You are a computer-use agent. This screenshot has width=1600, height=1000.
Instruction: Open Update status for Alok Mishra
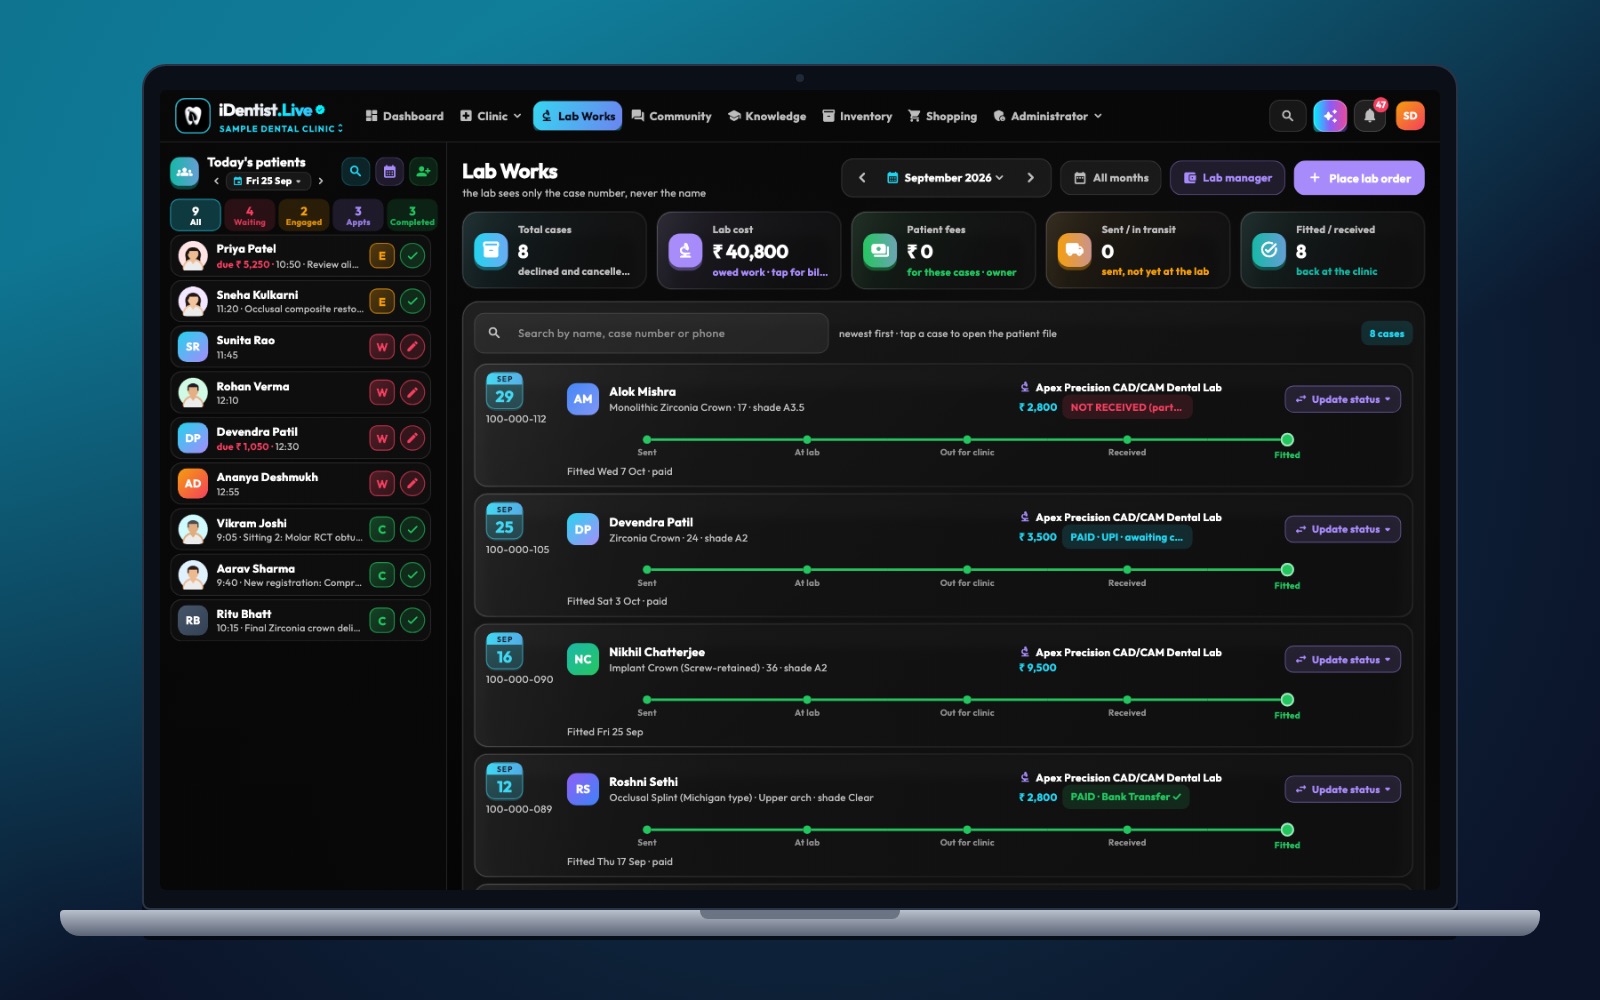pyautogui.click(x=1343, y=399)
